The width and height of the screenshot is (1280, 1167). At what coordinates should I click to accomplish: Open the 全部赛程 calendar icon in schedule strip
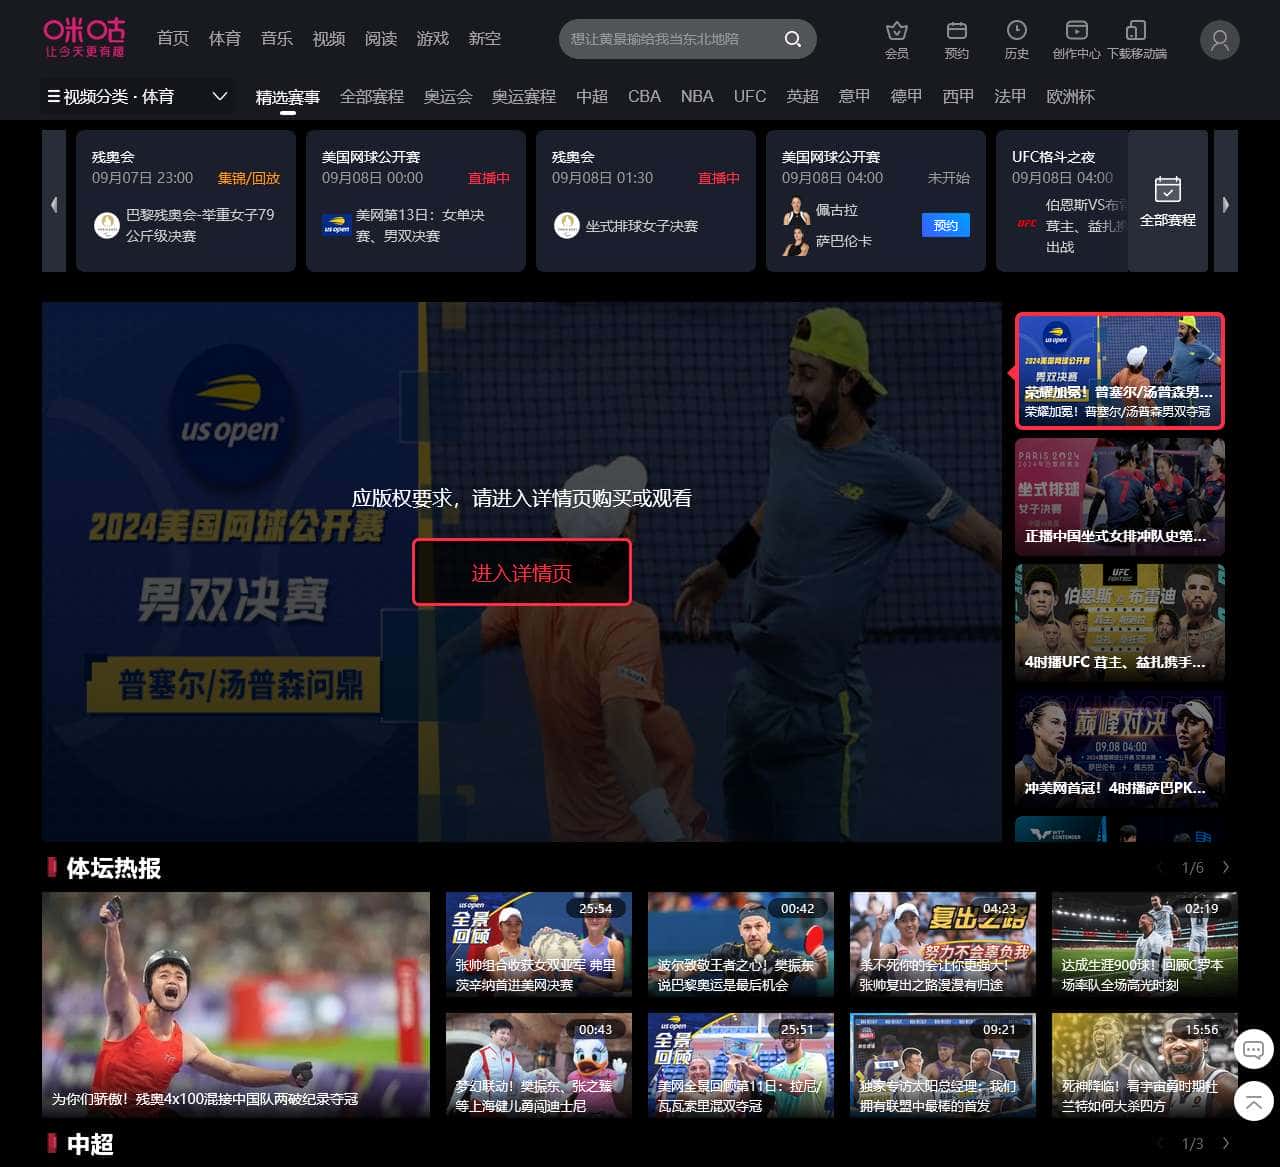[1168, 201]
